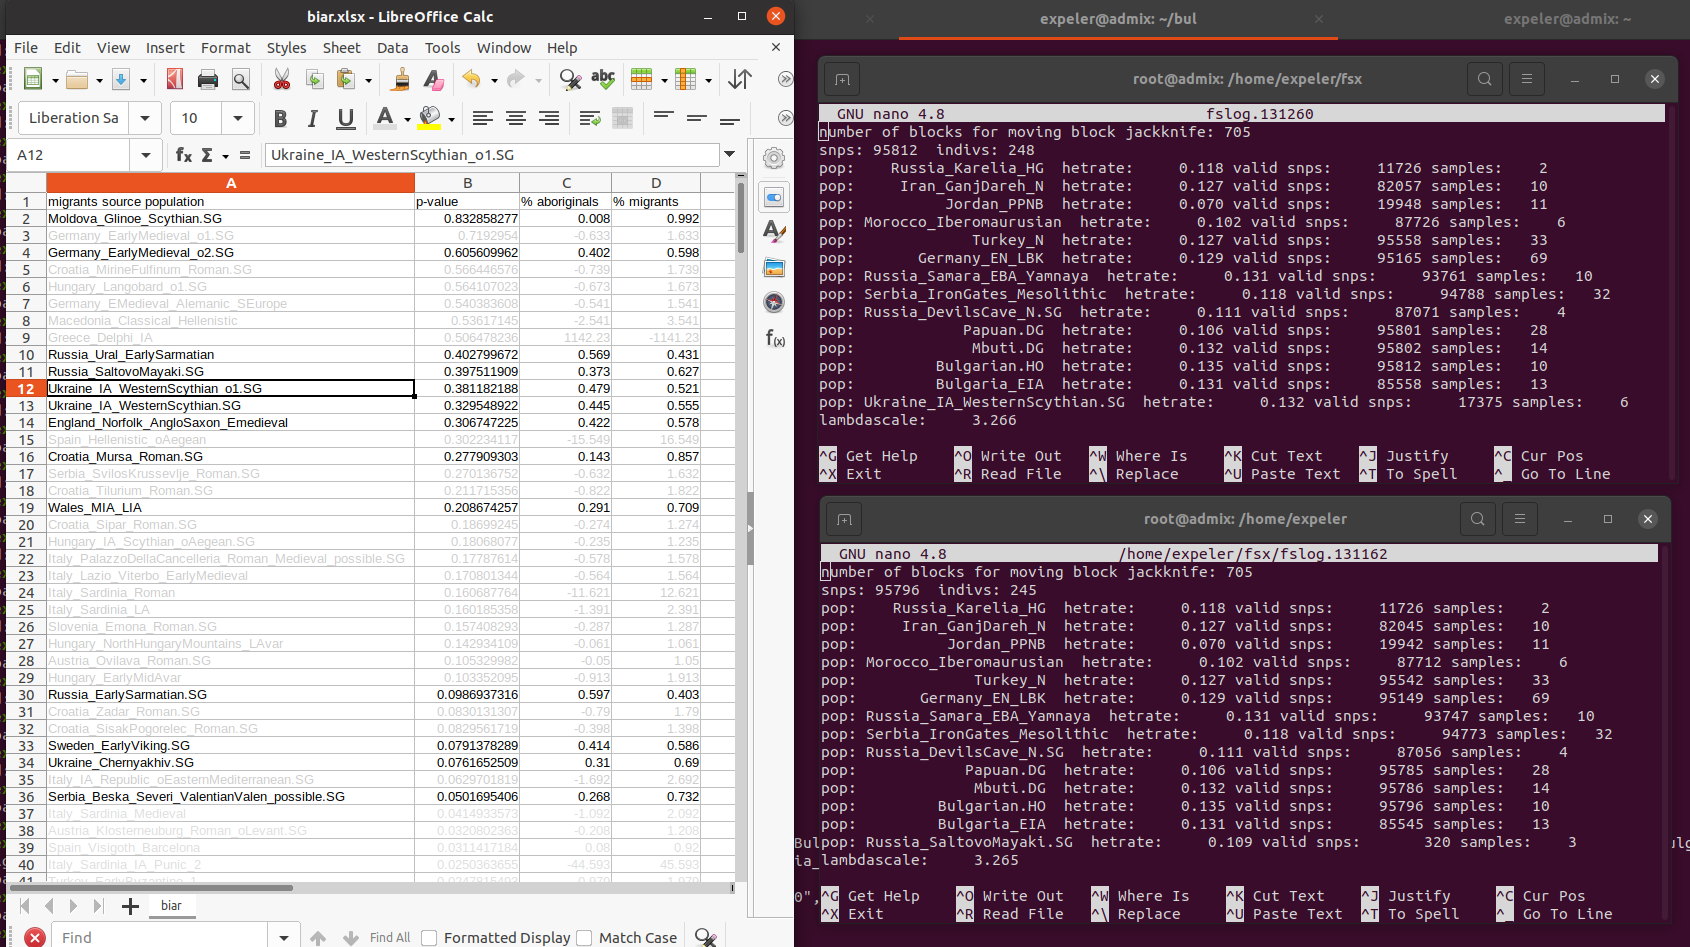1690x947 pixels.
Task: Toggle Bold formatting button
Action: (x=280, y=119)
